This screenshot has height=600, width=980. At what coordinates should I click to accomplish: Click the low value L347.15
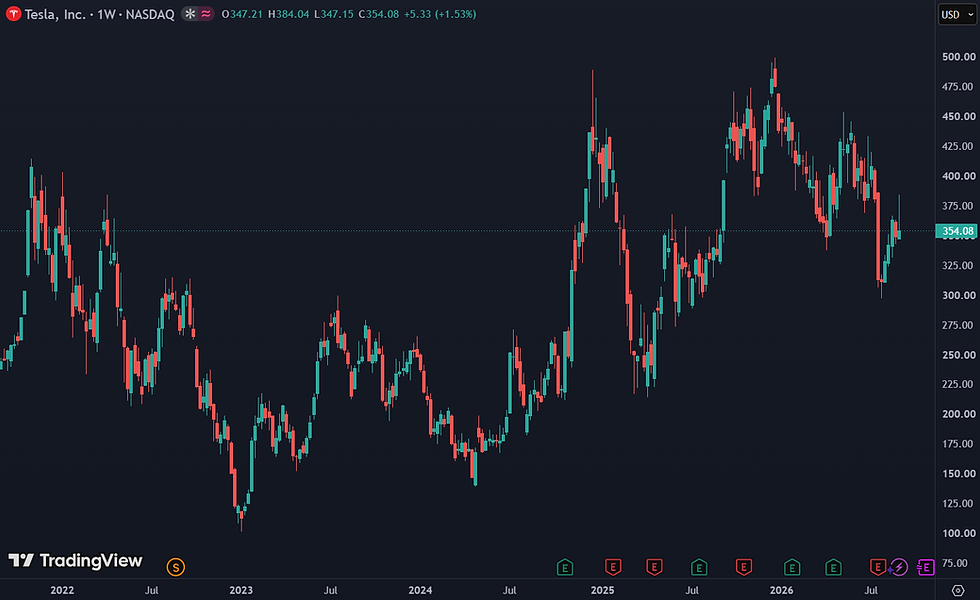334,14
